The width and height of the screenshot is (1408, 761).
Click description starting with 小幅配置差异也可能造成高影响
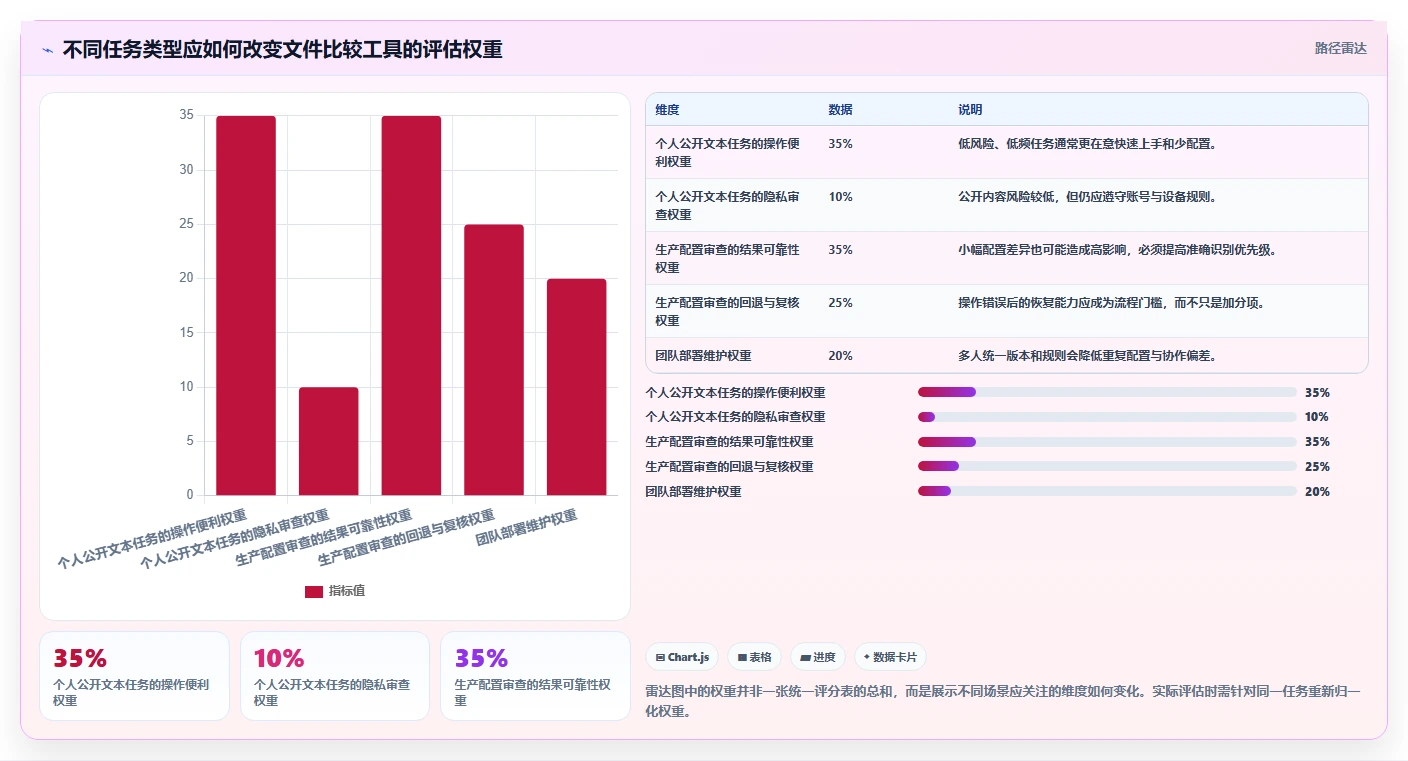click(1117, 249)
